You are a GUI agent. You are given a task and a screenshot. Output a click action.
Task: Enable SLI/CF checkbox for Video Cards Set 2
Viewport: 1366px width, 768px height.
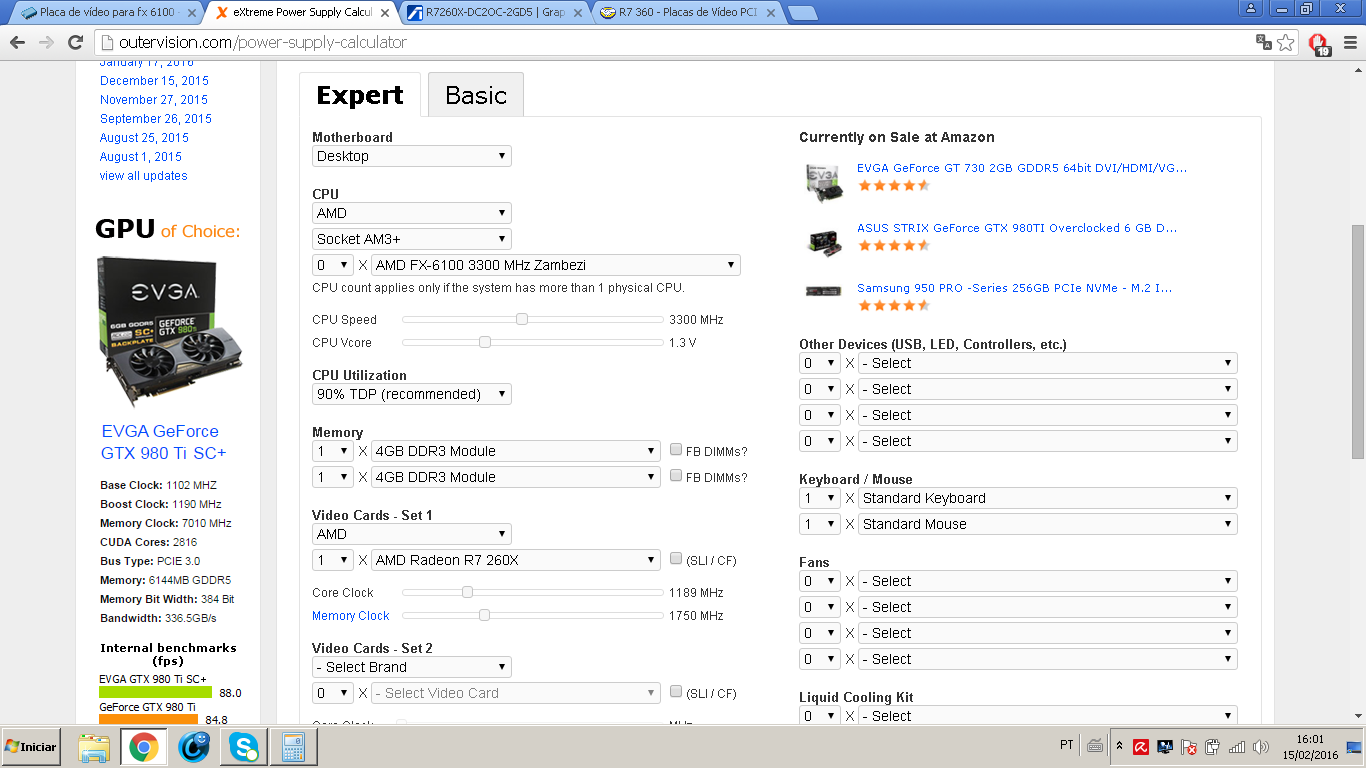(x=677, y=692)
